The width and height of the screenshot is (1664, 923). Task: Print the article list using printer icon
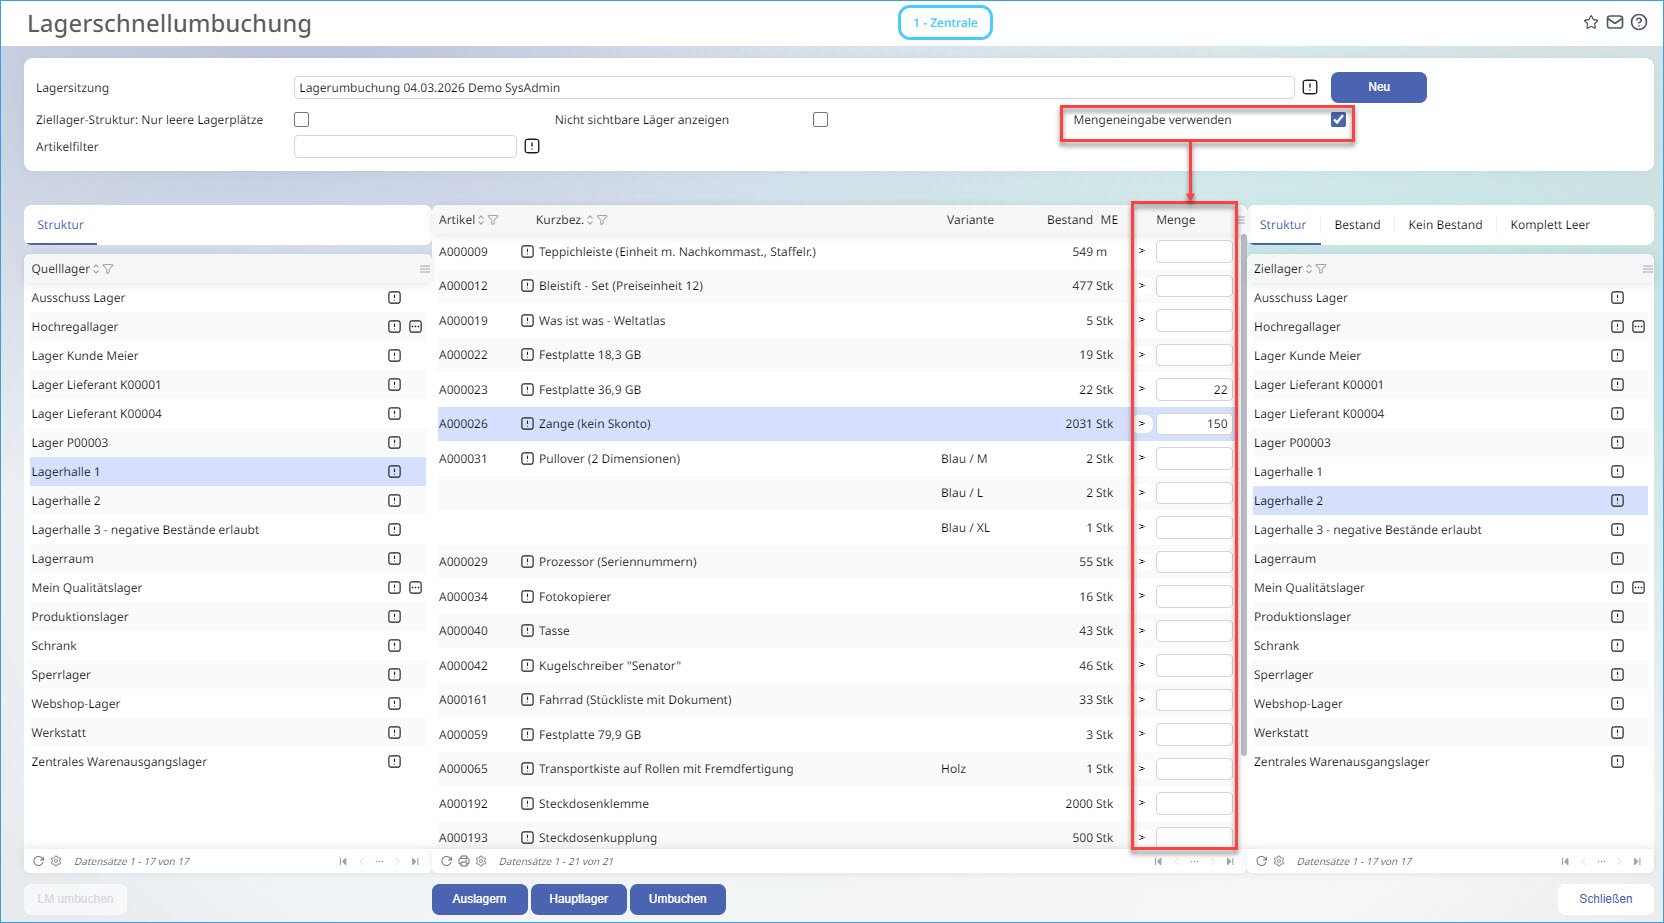[x=464, y=861]
